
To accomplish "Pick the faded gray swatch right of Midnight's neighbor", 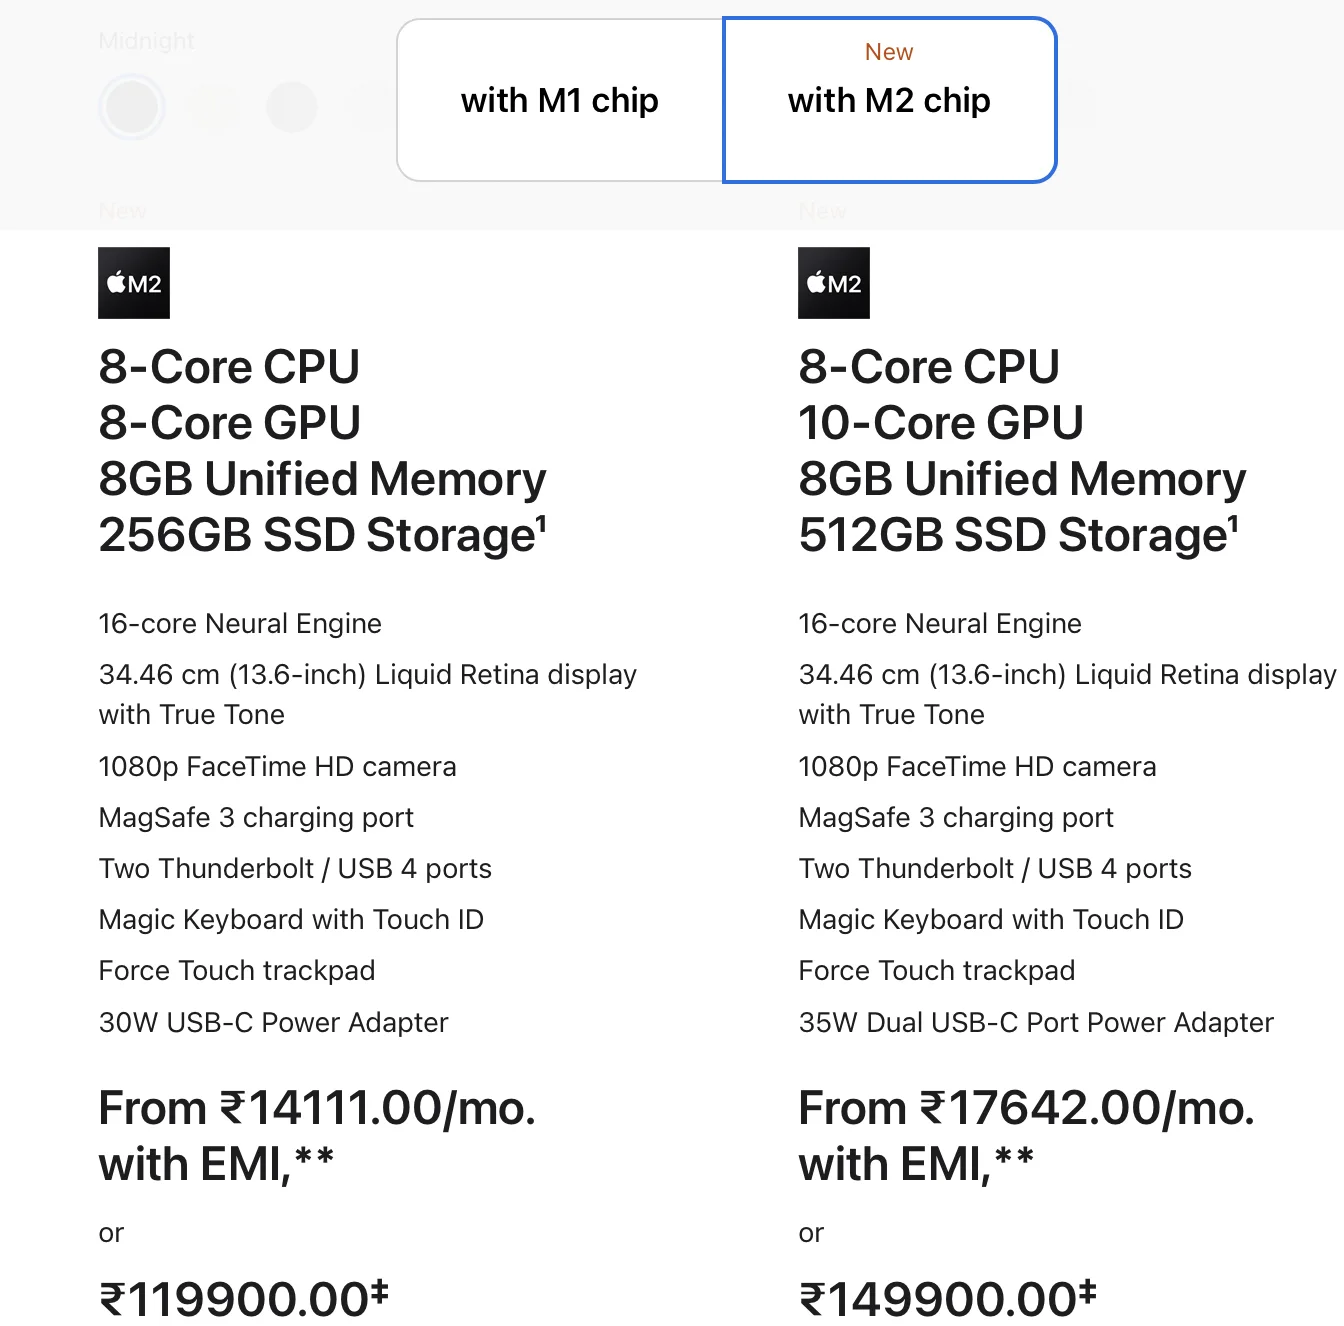I will tap(292, 107).
